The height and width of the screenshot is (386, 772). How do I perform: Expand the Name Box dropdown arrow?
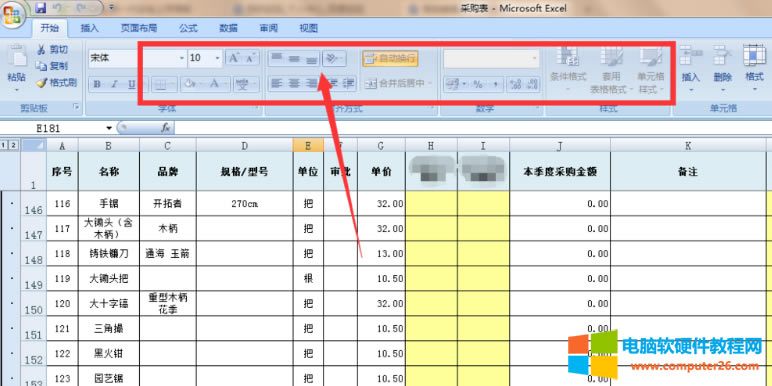click(109, 128)
